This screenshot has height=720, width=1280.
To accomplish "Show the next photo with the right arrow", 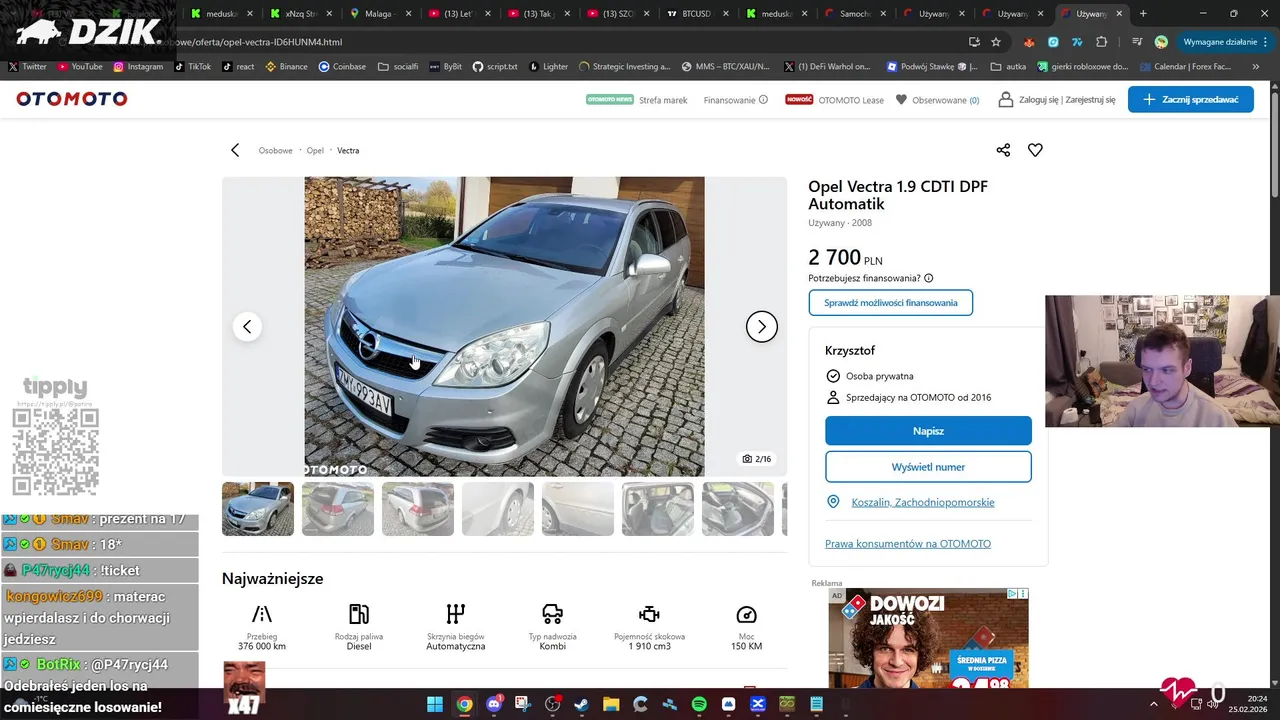I will (x=762, y=327).
